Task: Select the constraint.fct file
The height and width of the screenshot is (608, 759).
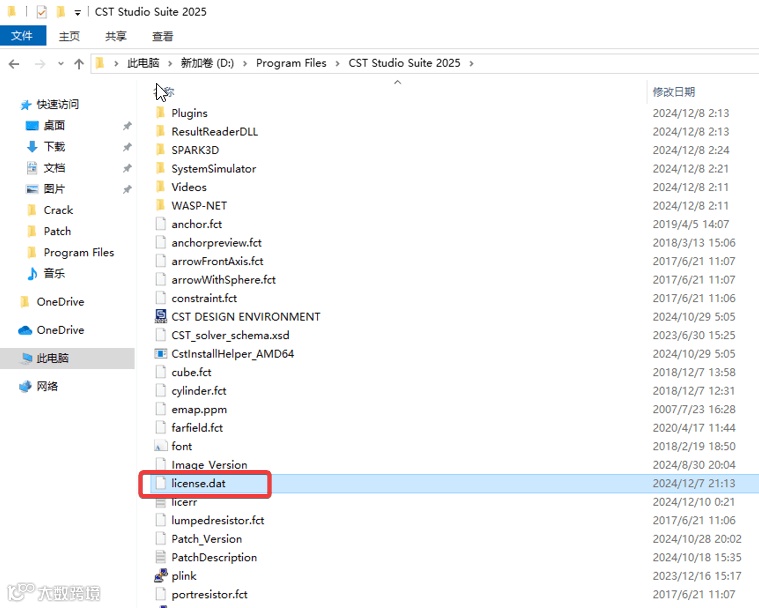Action: (204, 298)
